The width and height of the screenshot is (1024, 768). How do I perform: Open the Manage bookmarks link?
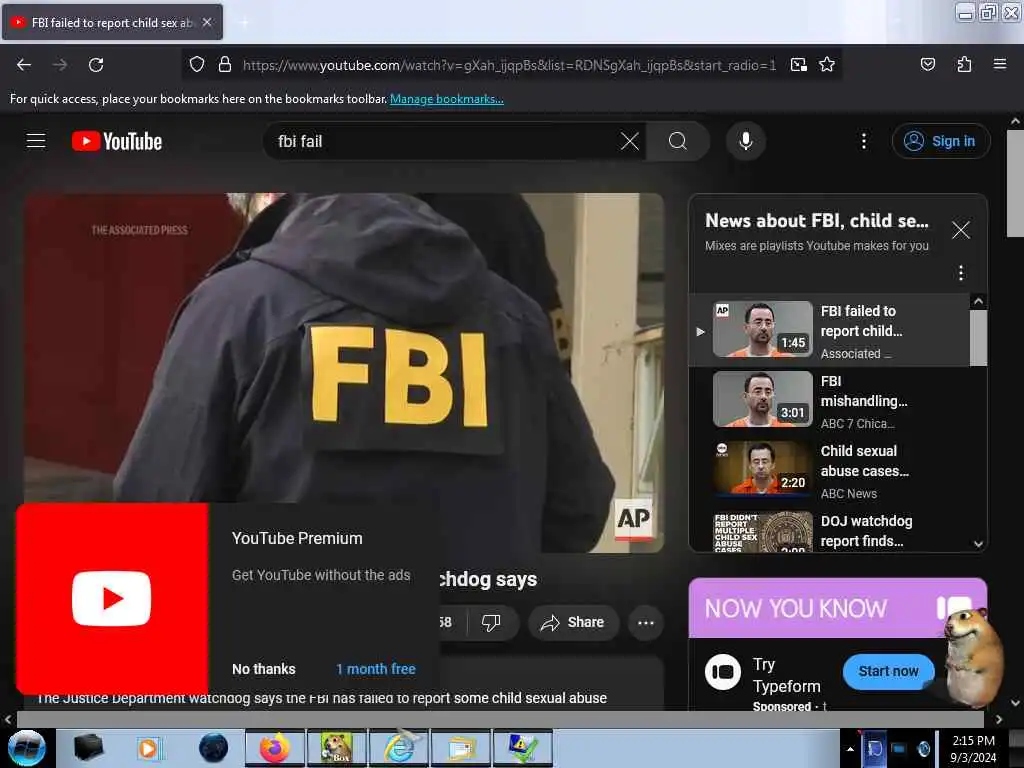pos(446,99)
